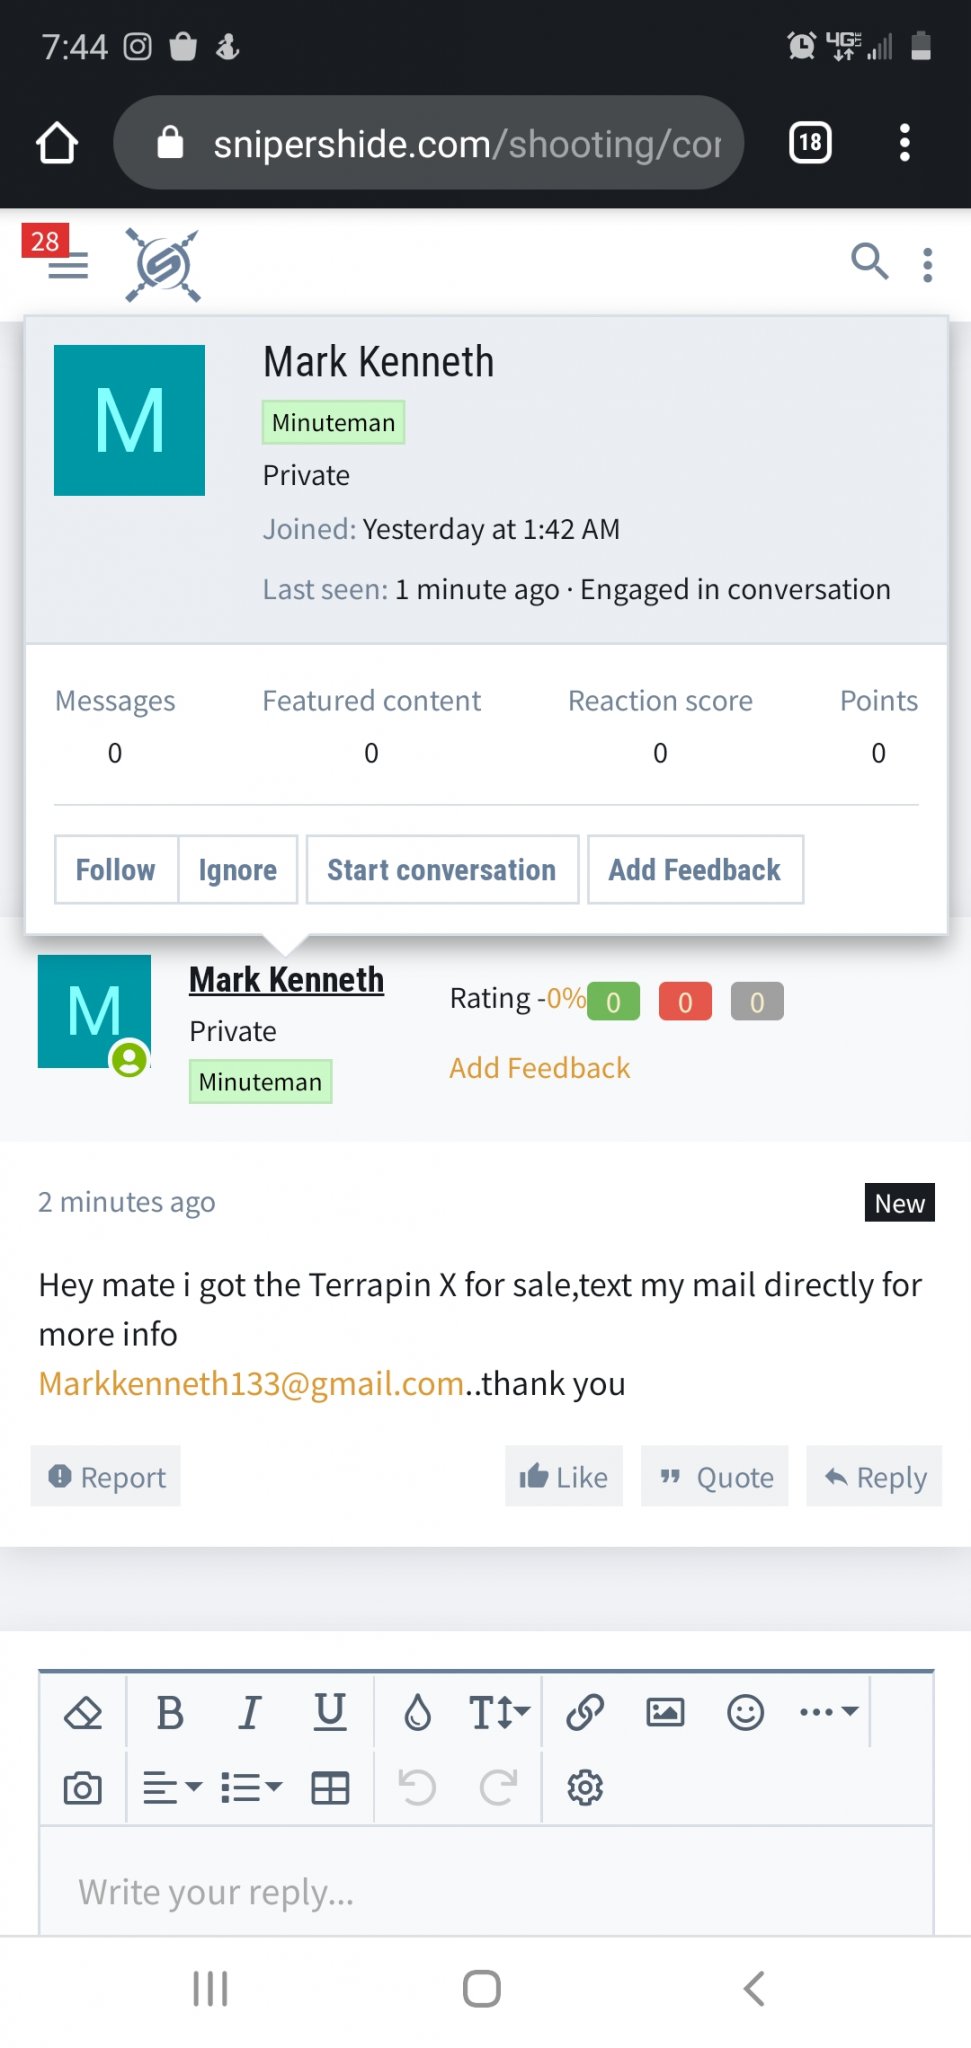Expand more editor options ellipsis

click(x=829, y=1712)
